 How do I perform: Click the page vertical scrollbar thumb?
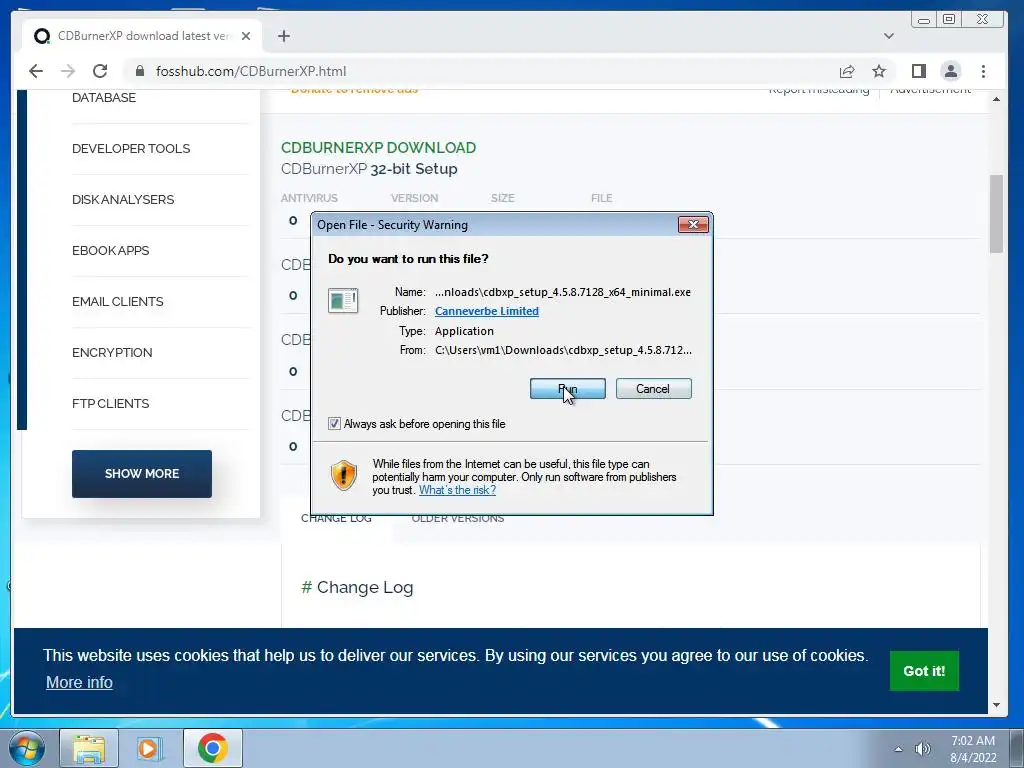pos(996,214)
